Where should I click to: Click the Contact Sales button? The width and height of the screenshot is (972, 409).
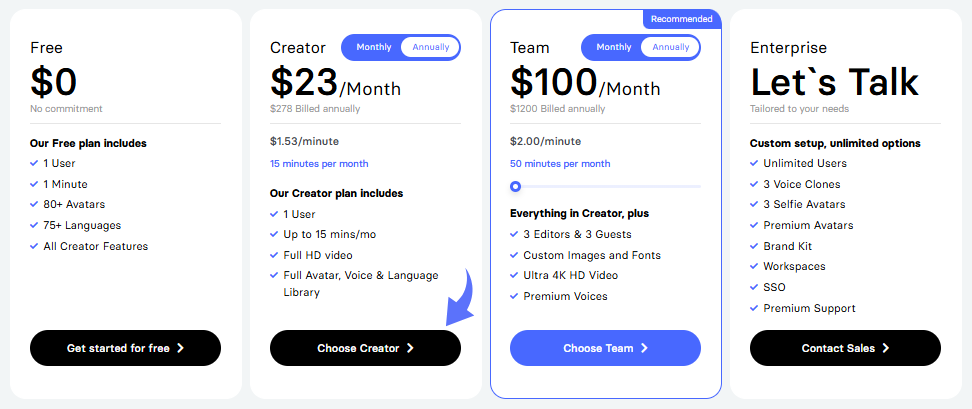845,348
